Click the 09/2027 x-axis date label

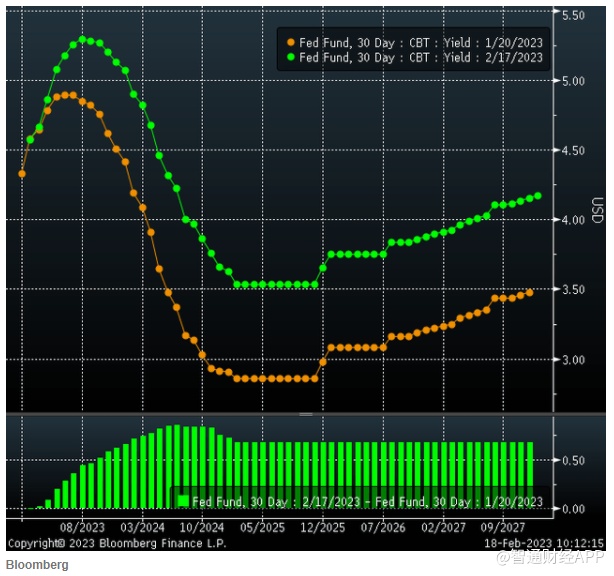click(503, 528)
